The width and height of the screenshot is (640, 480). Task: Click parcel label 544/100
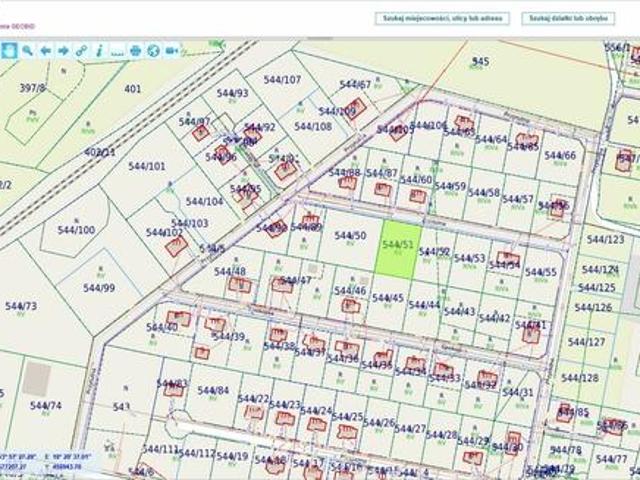point(76,230)
